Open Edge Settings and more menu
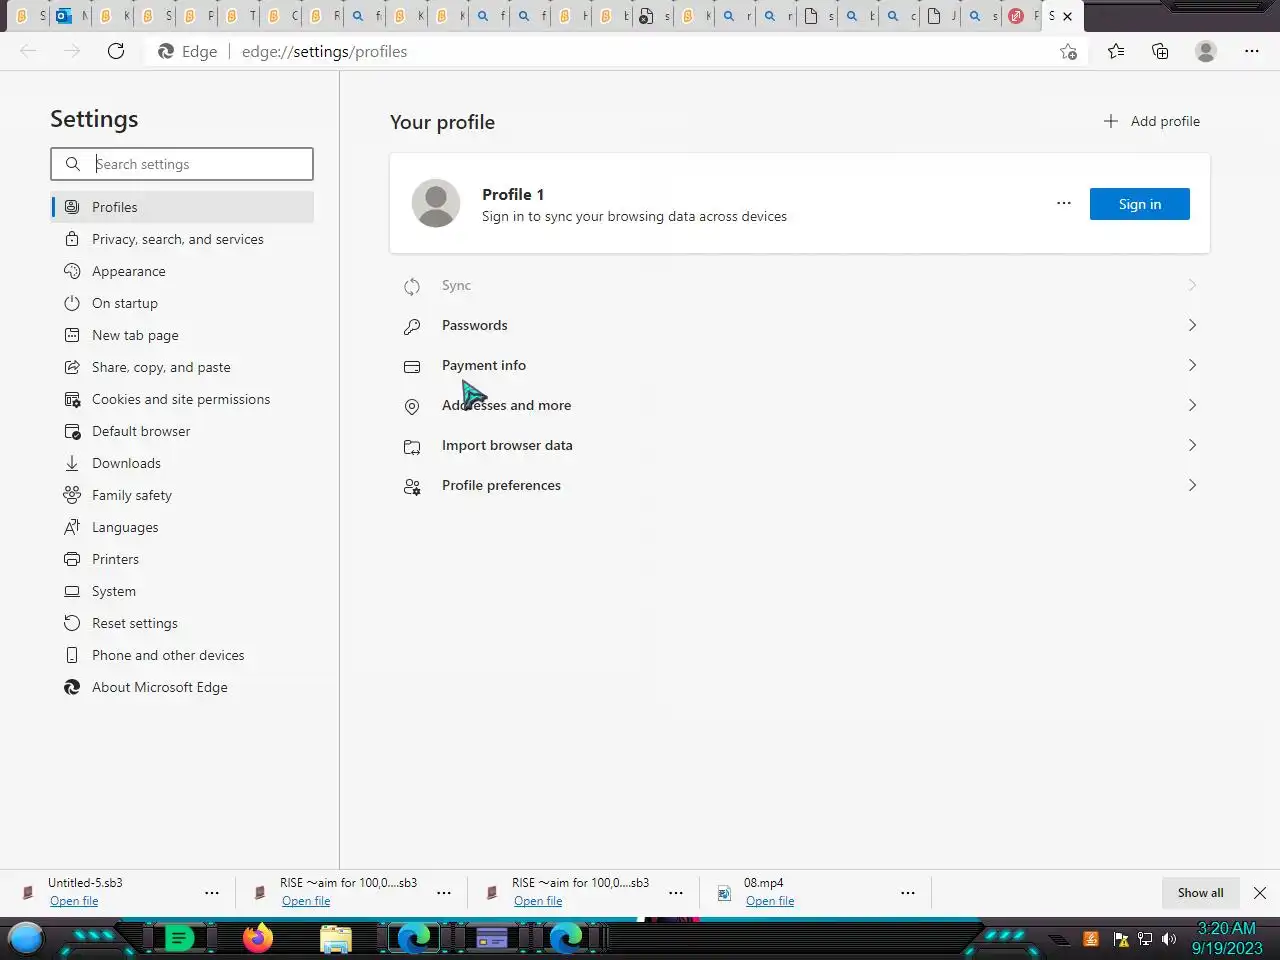 (x=1252, y=51)
